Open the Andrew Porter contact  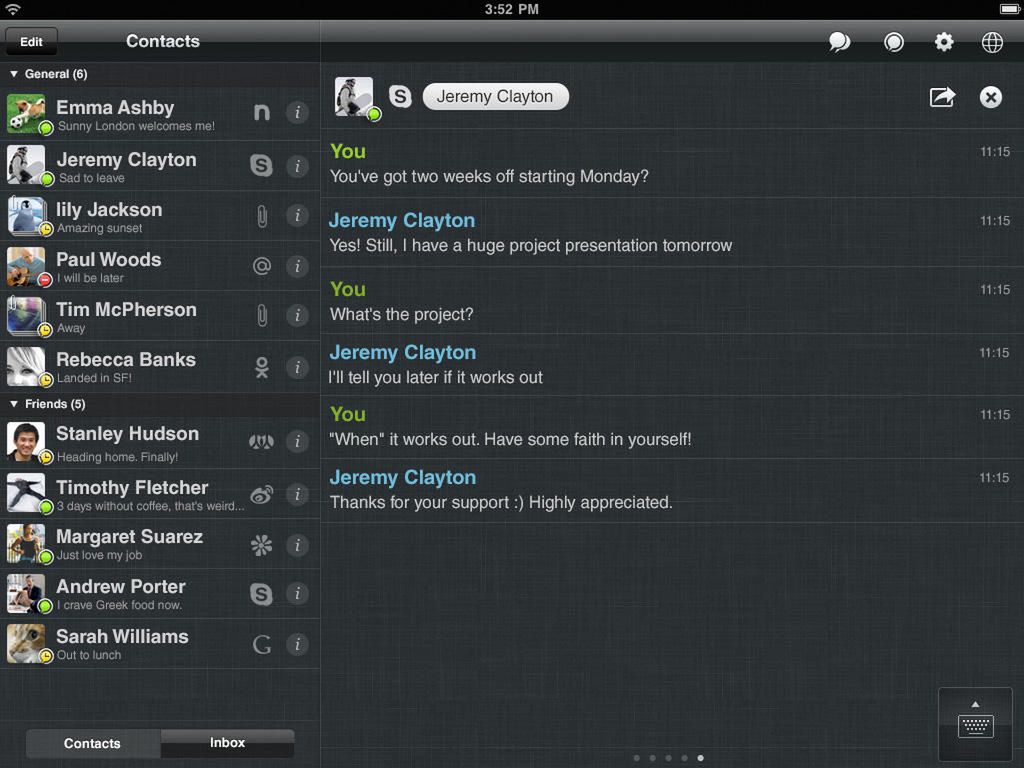click(160, 594)
